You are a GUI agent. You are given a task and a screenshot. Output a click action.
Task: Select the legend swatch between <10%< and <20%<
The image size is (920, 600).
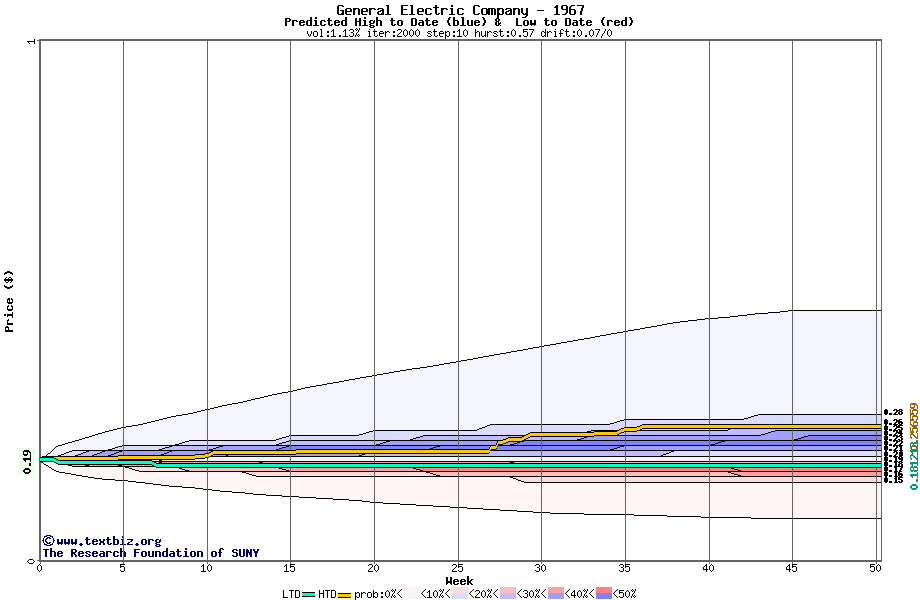[460, 594]
